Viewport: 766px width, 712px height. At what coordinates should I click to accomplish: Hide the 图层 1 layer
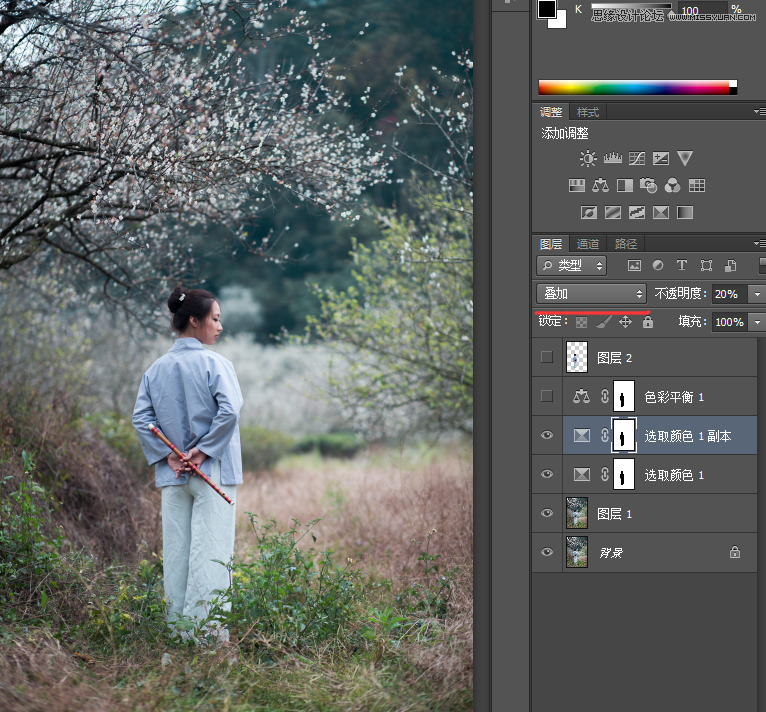[x=547, y=513]
